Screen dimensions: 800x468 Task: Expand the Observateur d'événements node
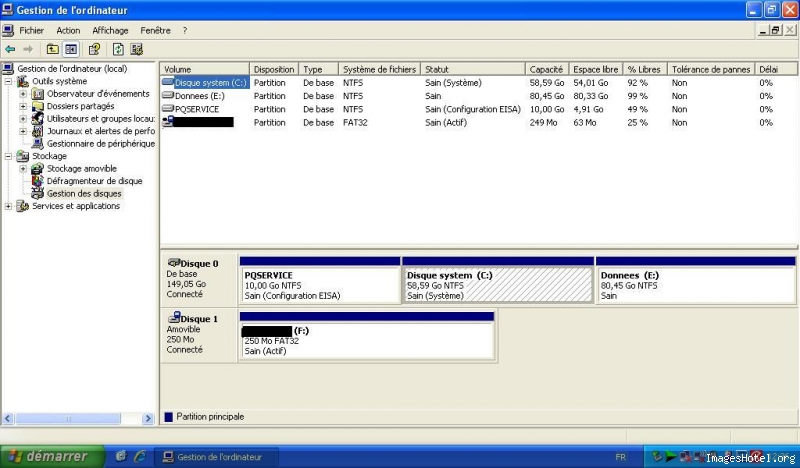coord(23,94)
